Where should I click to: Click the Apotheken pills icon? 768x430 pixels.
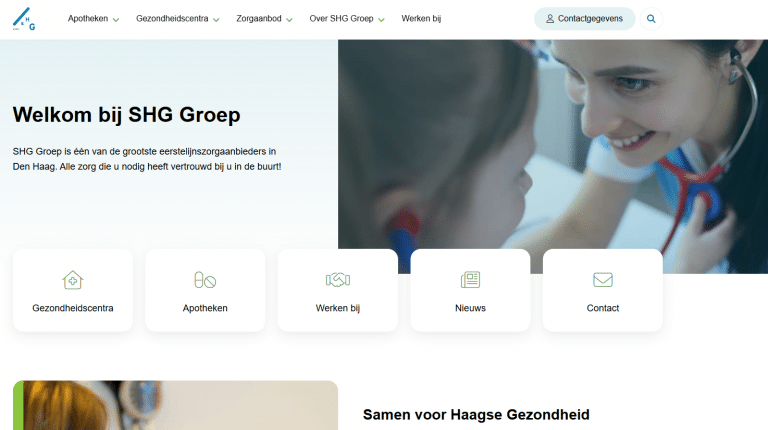tap(205, 280)
